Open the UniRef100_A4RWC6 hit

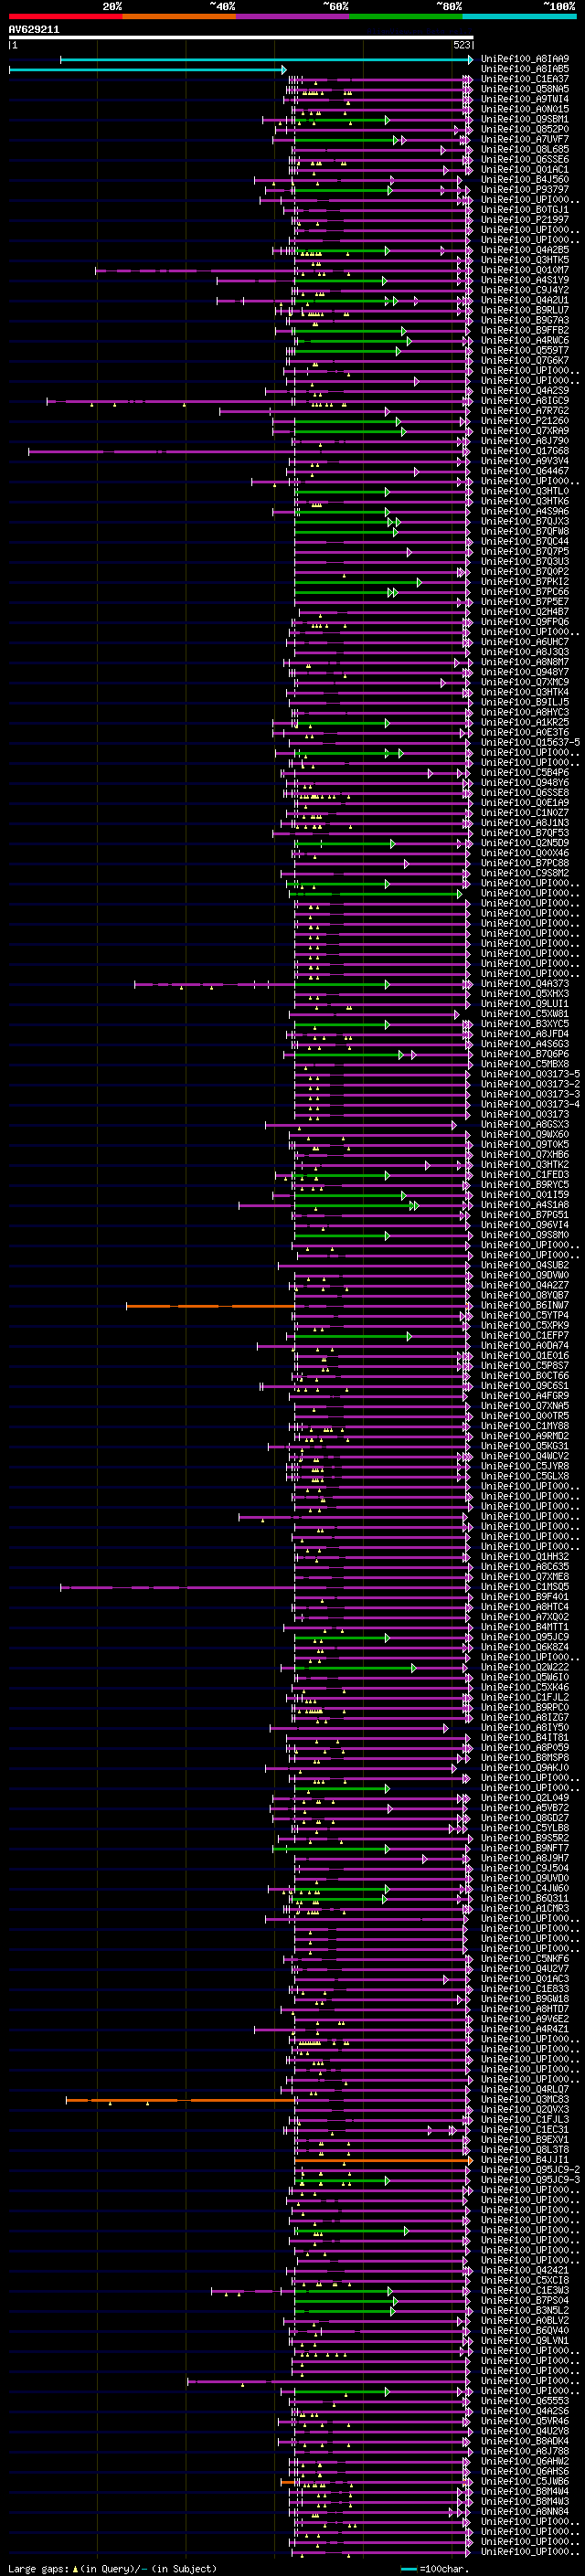point(525,340)
